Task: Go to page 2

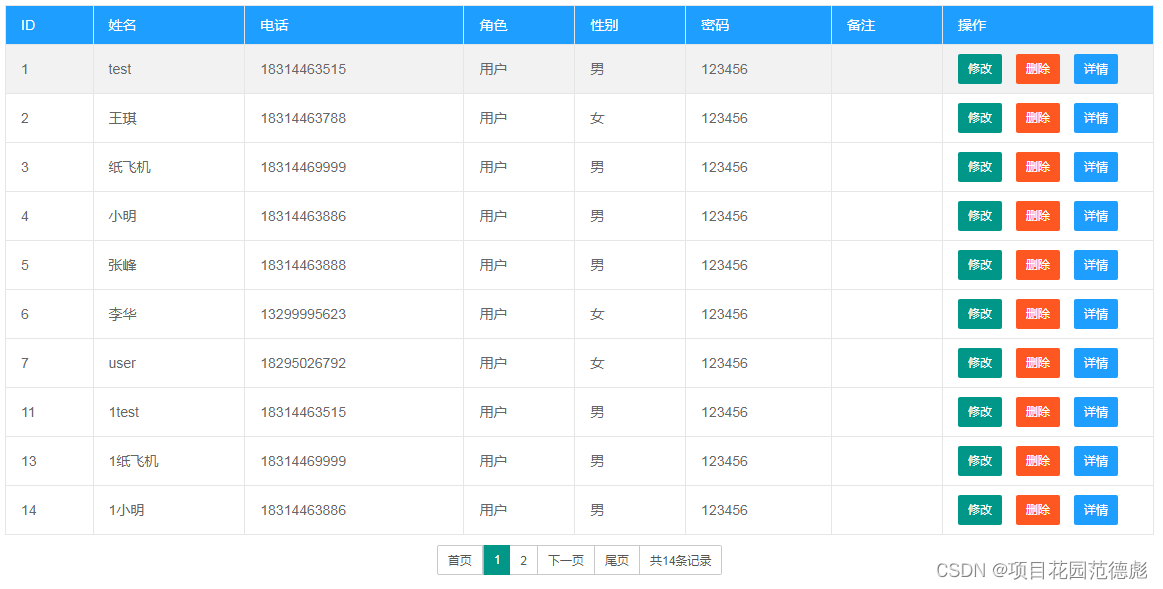Action: click(x=524, y=560)
